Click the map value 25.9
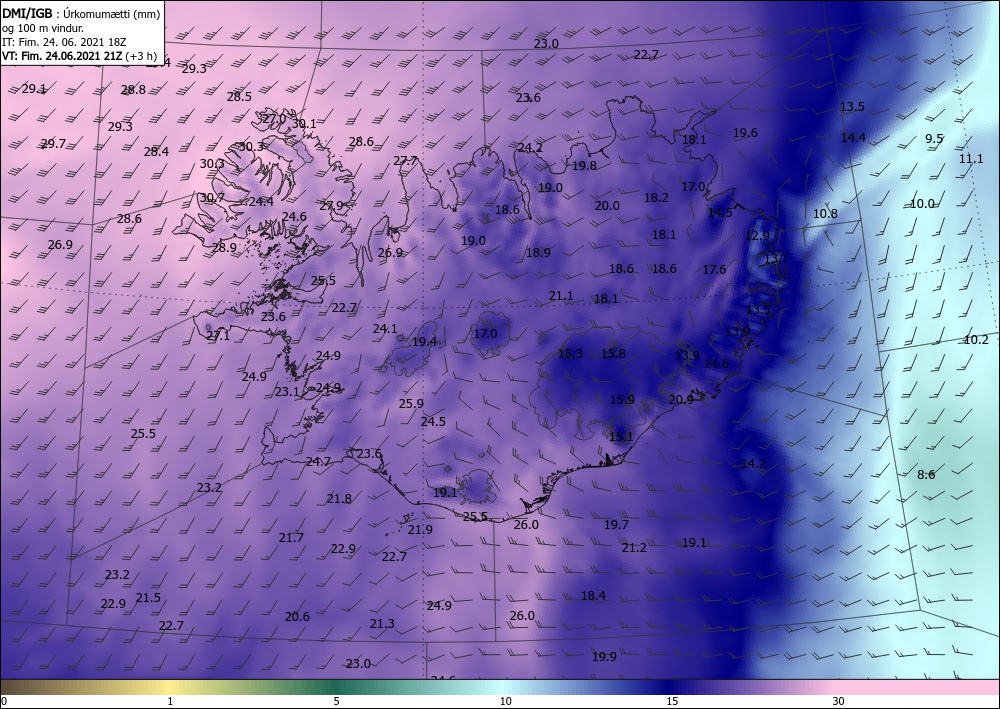Screen dimensions: 1000x709 click(411, 404)
